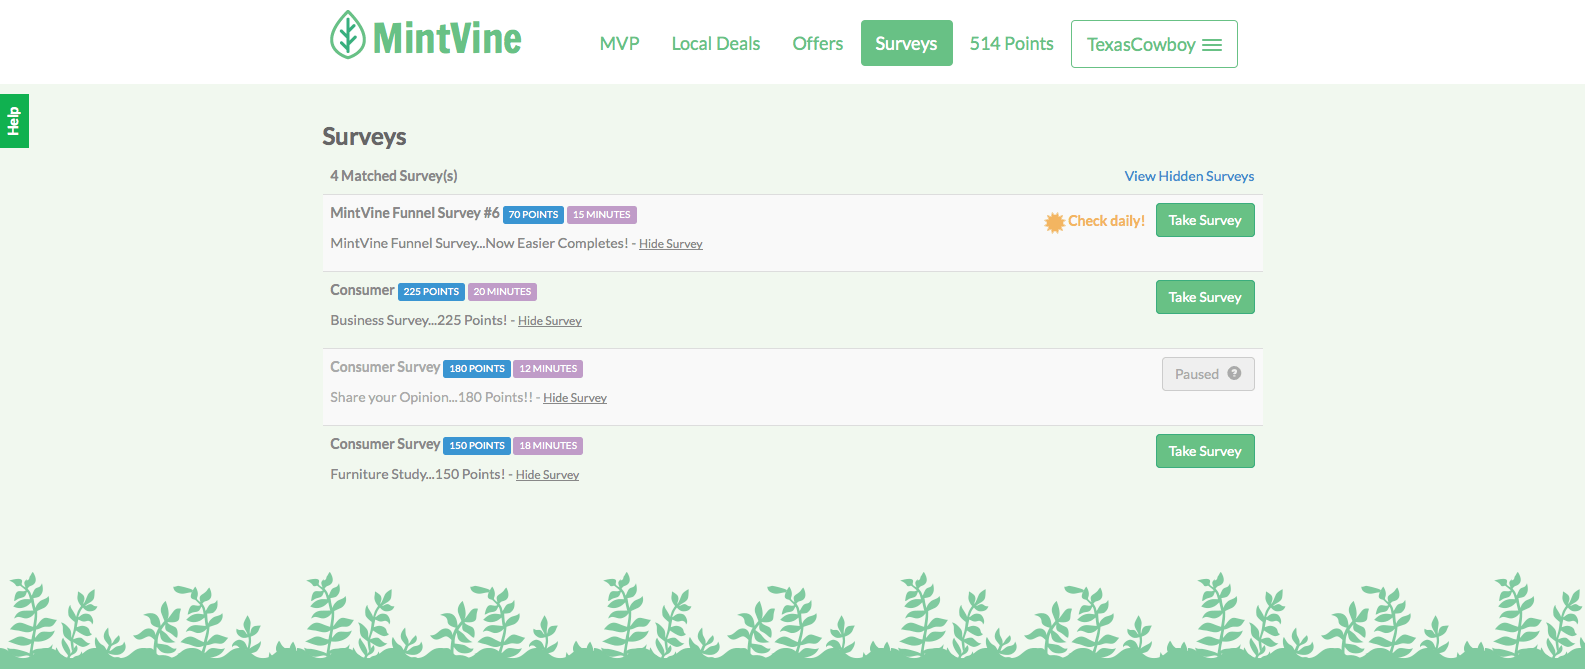
Task: Open the Offers navigation item
Action: coord(818,44)
